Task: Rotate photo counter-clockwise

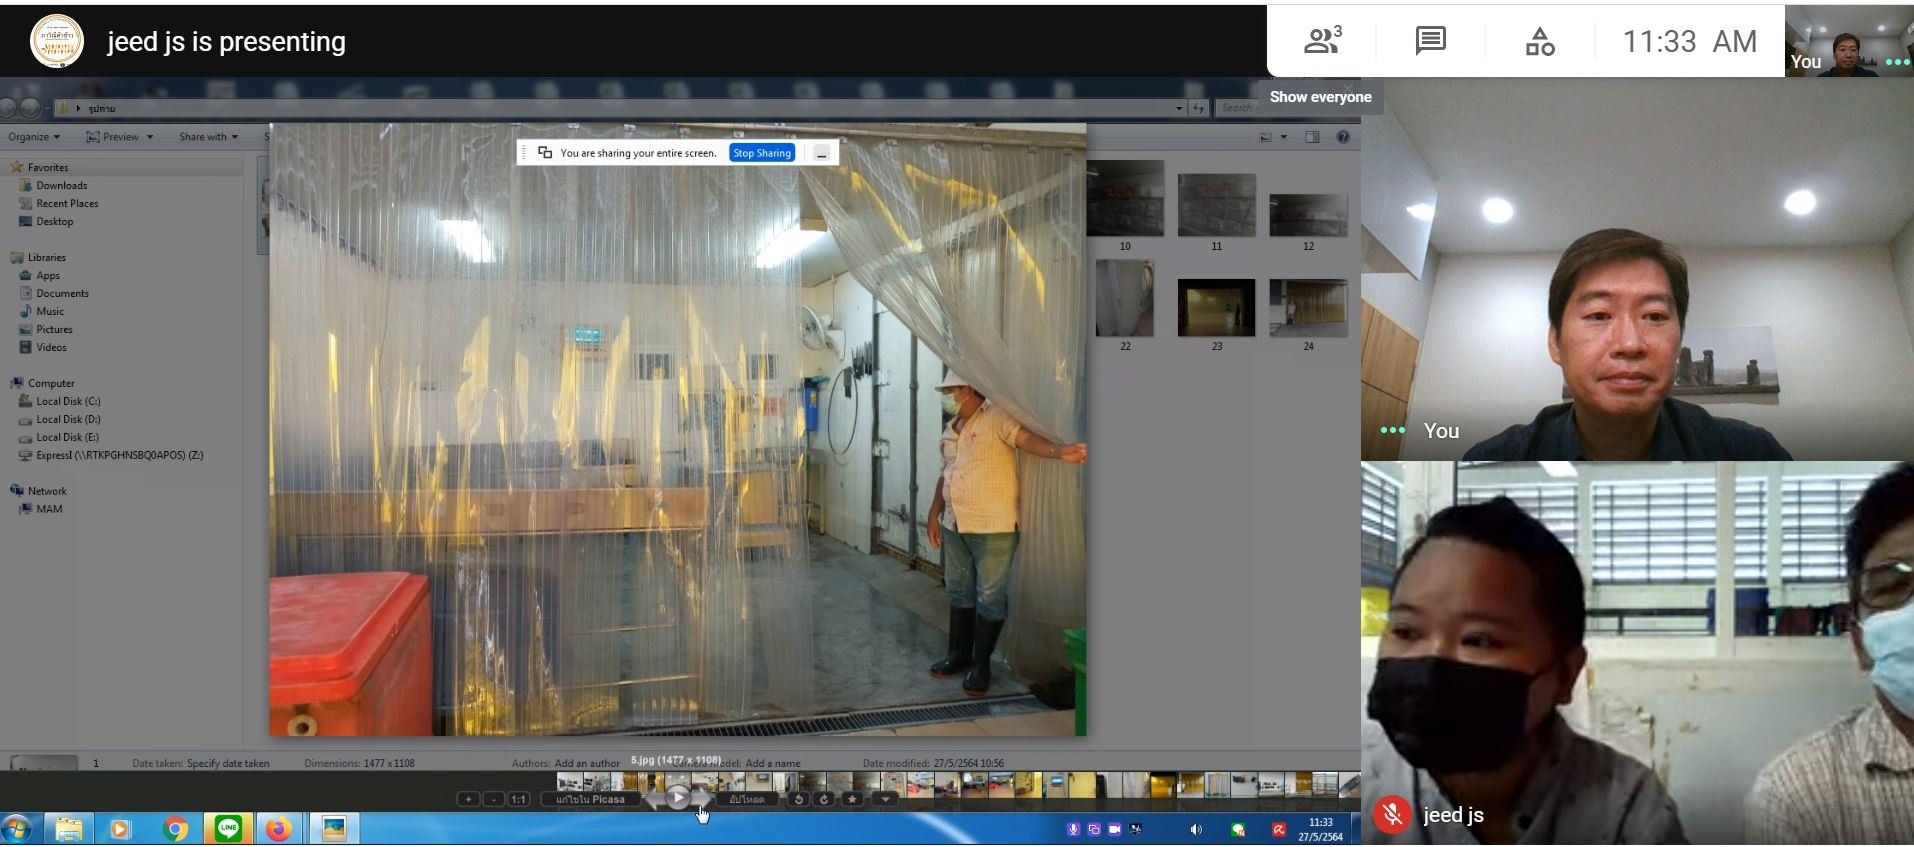Action: pyautogui.click(x=798, y=800)
